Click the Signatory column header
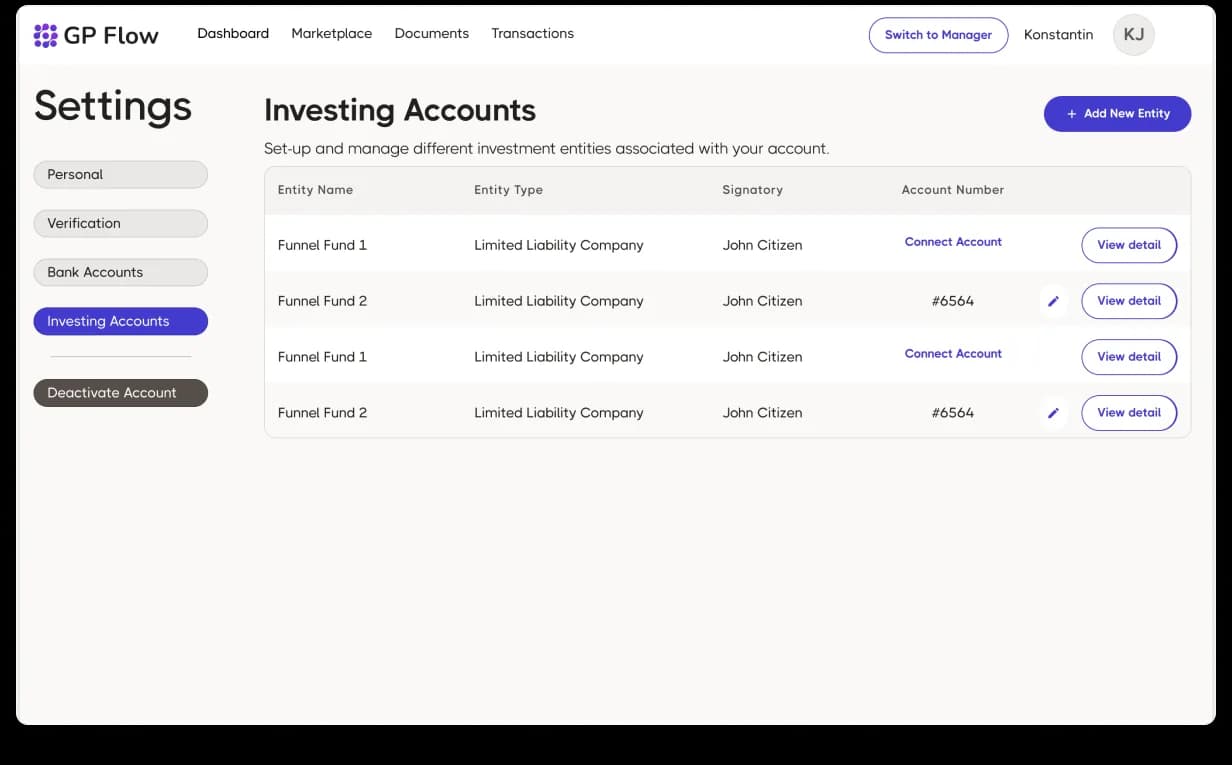 752,190
